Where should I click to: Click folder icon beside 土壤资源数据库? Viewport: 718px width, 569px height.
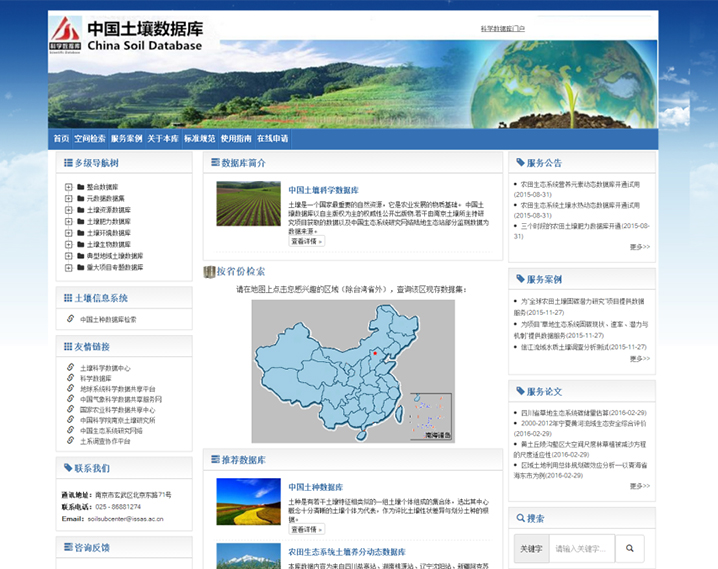[x=81, y=210]
